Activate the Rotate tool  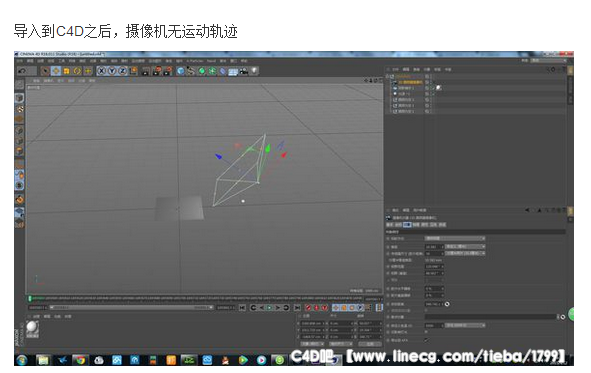tap(77, 71)
